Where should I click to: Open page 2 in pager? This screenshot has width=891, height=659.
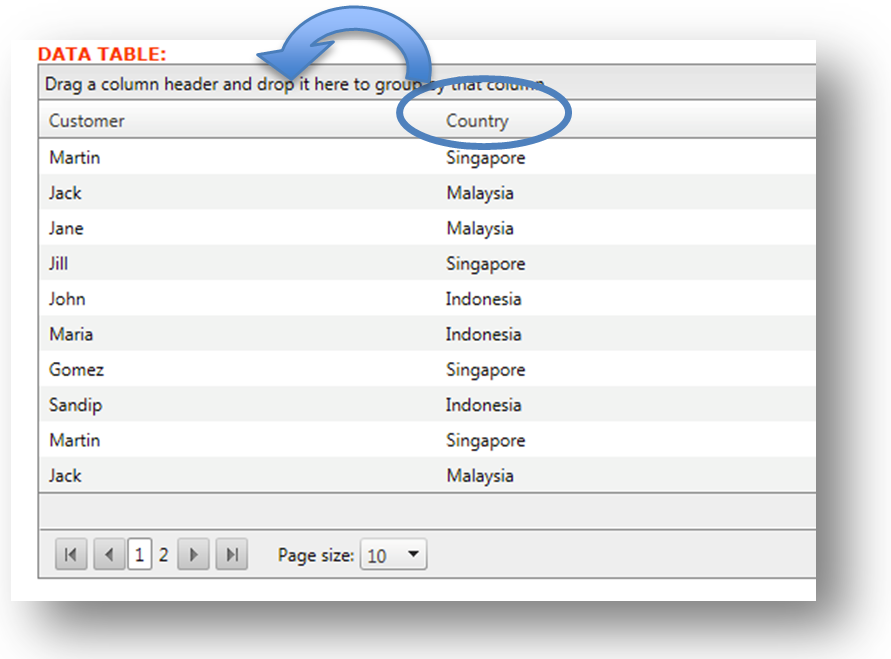164,554
